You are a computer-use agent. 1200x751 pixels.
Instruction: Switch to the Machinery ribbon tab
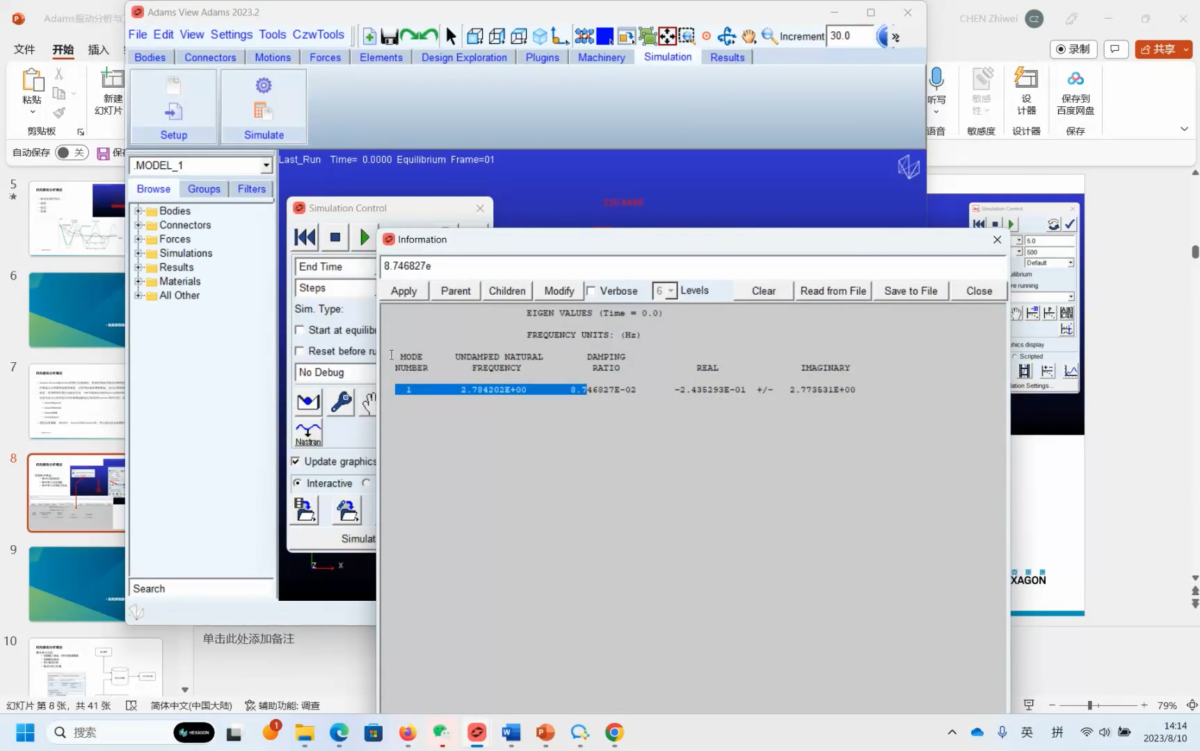pos(601,57)
